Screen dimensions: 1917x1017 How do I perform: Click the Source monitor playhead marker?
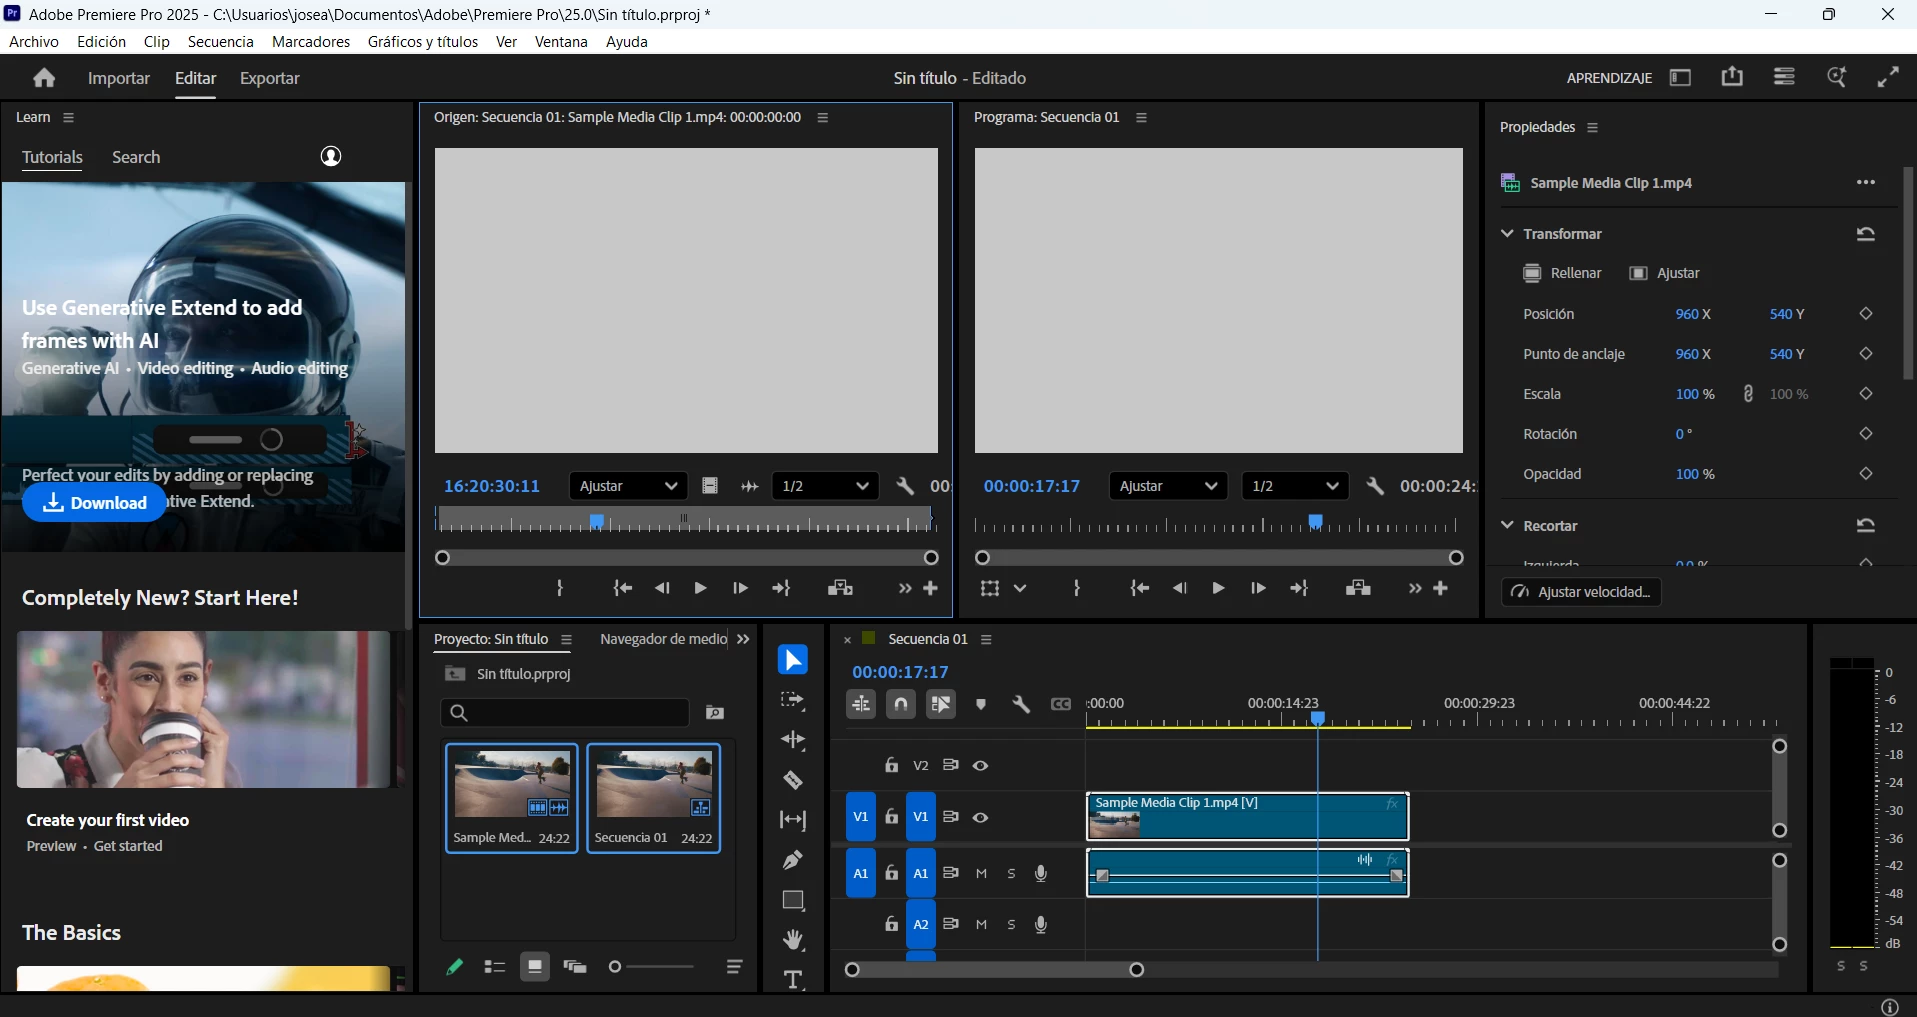[597, 521]
